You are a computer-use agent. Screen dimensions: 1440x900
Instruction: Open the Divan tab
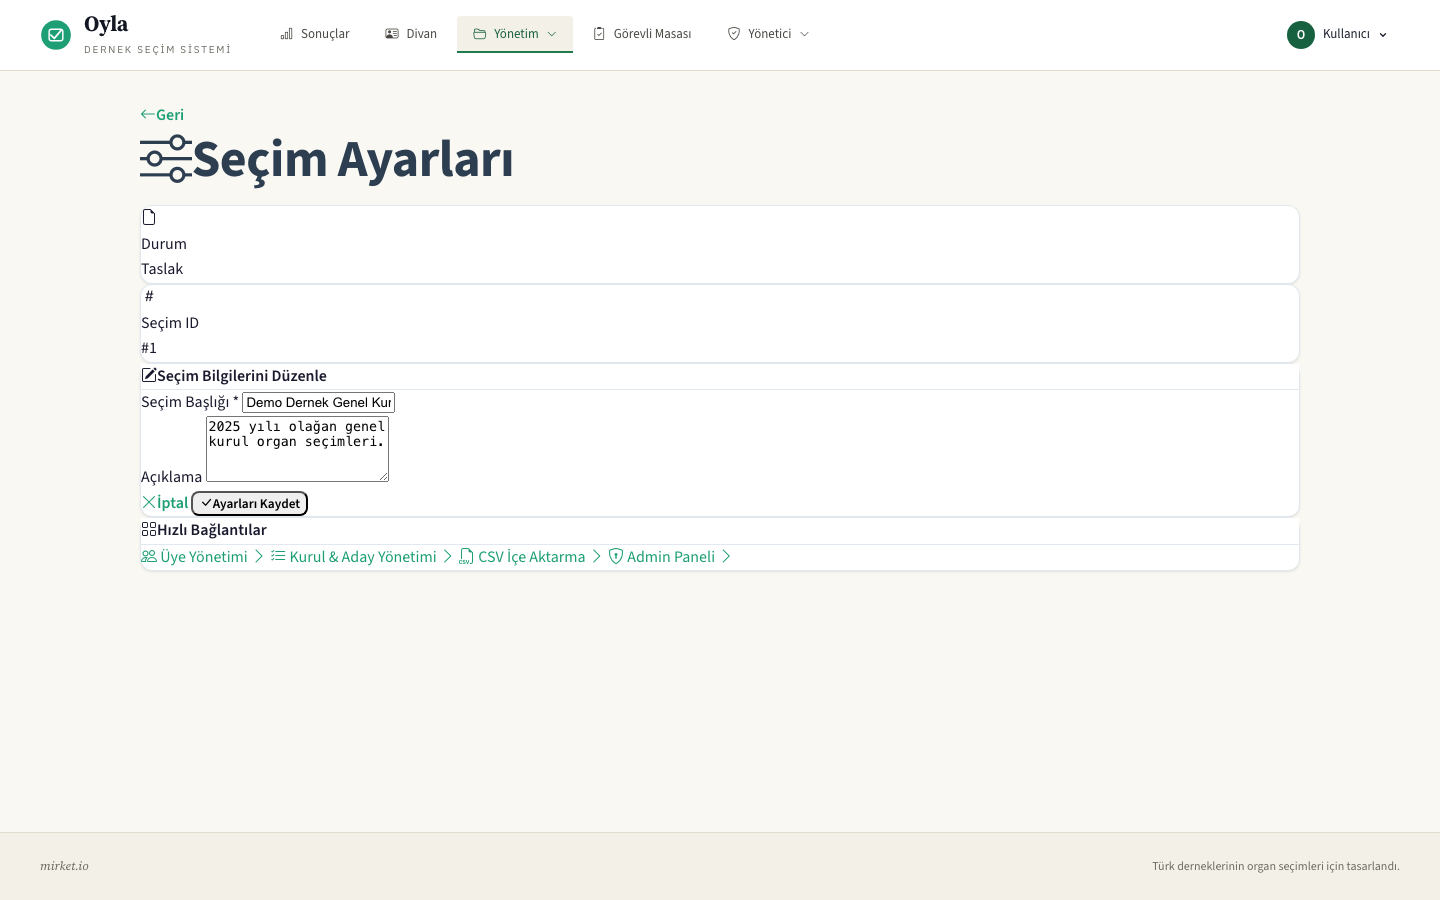point(411,34)
